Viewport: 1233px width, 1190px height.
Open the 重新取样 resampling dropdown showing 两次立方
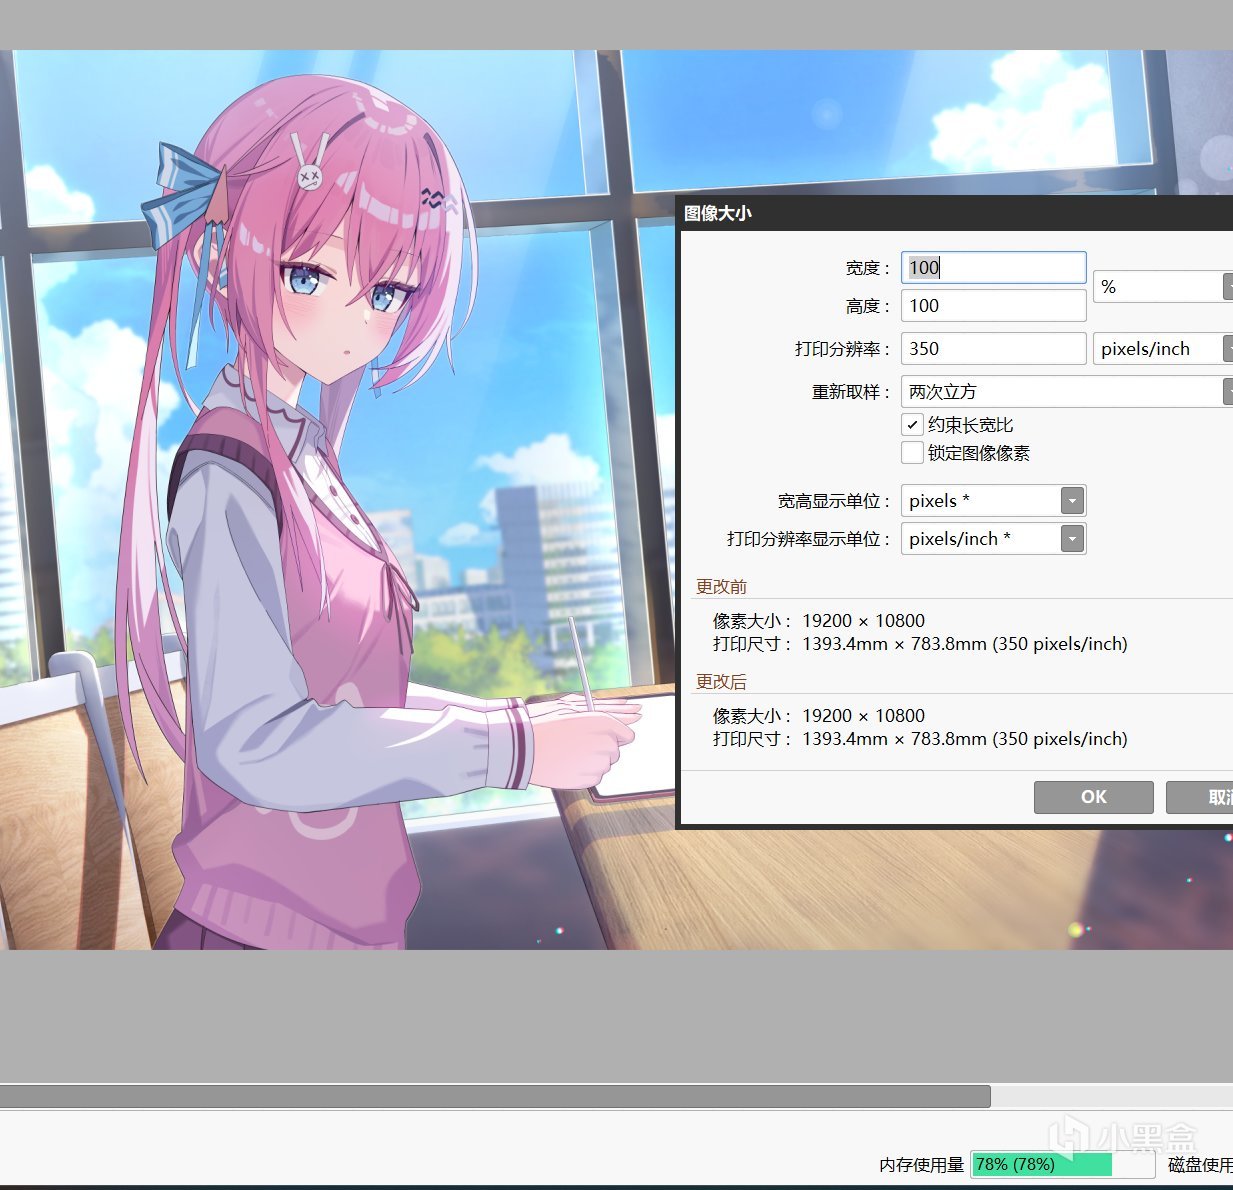(1066, 391)
